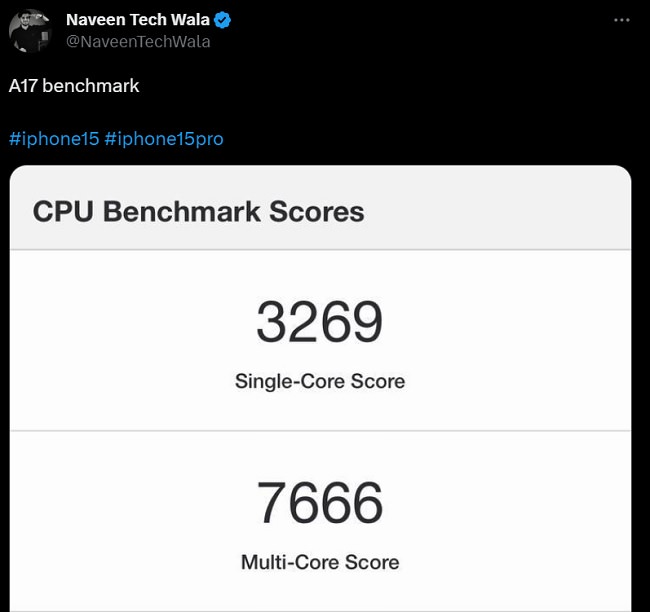The width and height of the screenshot is (650, 612).
Task: Select the "Single-Core Score" label
Action: click(320, 381)
